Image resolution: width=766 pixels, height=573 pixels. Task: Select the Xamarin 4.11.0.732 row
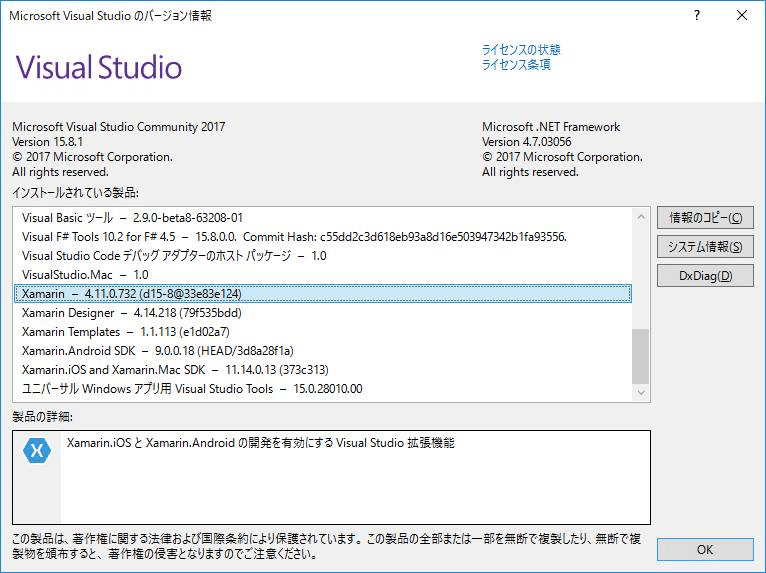point(322,294)
